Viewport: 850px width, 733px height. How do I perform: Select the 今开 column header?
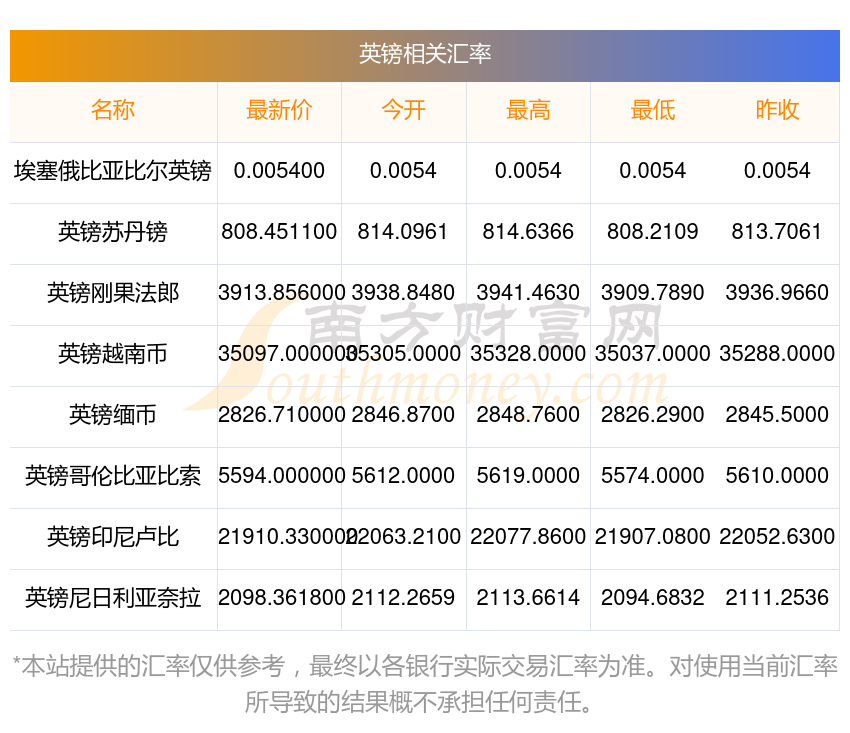pyautogui.click(x=403, y=110)
